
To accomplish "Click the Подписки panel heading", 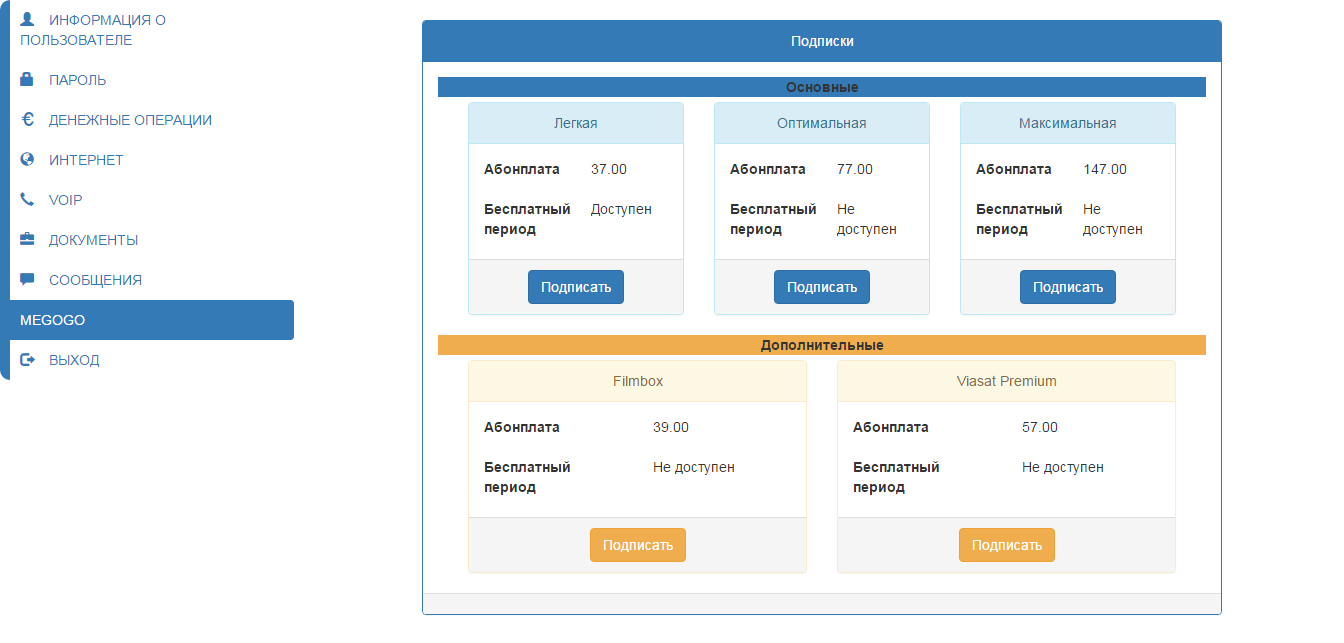I will [822, 41].
